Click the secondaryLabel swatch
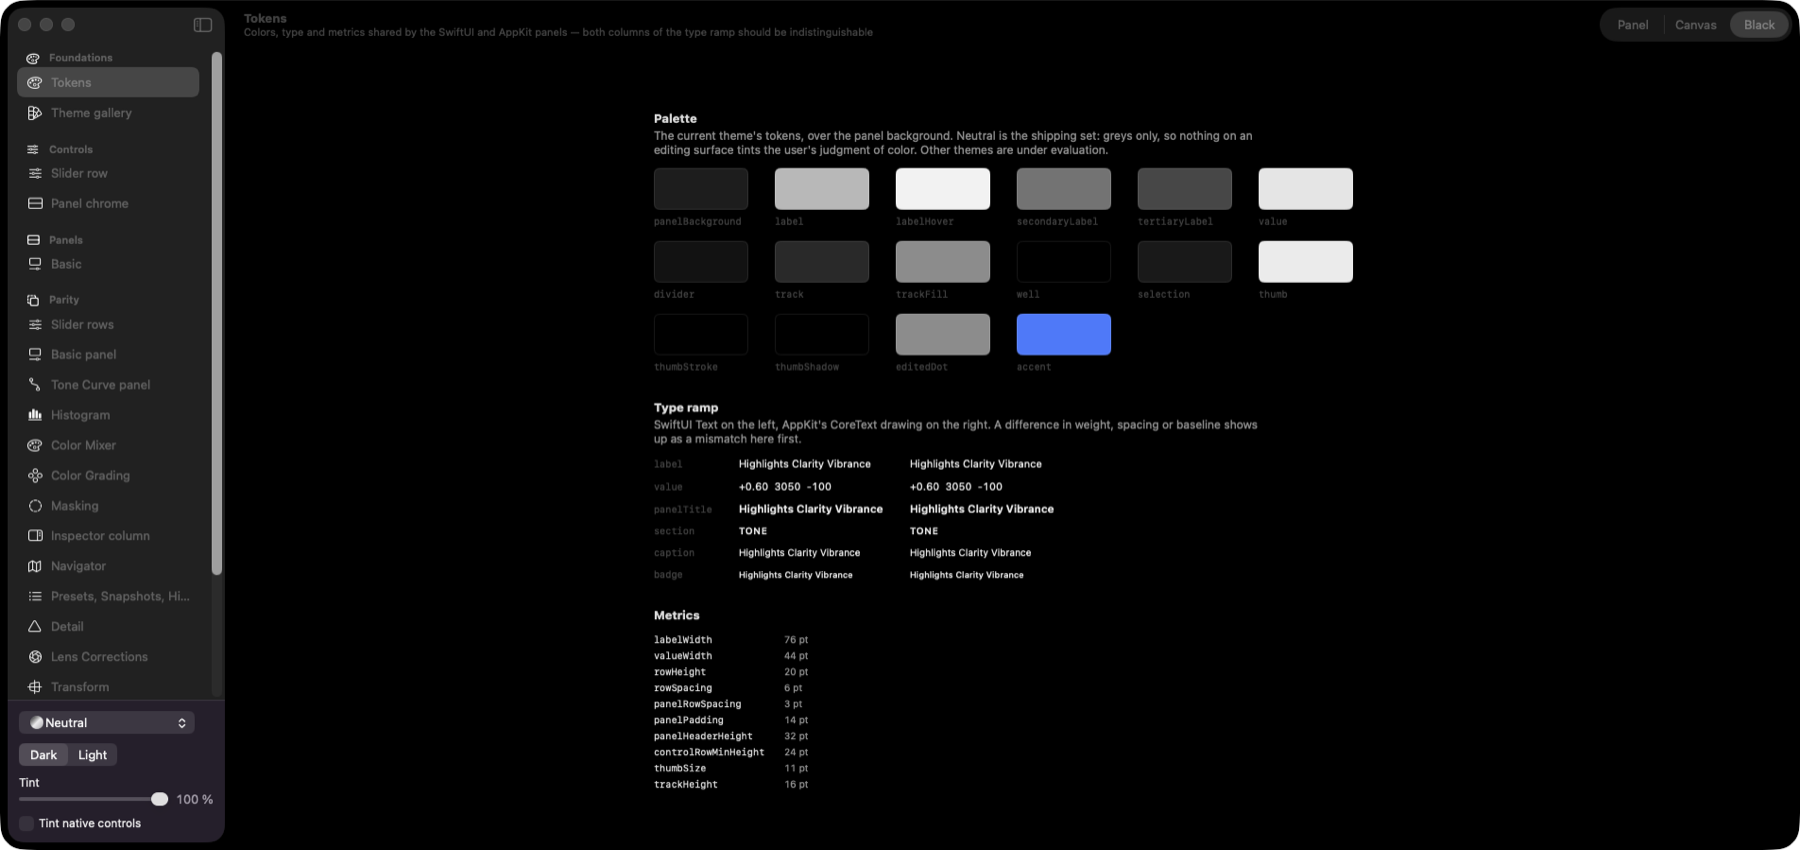1800x850 pixels. point(1063,189)
